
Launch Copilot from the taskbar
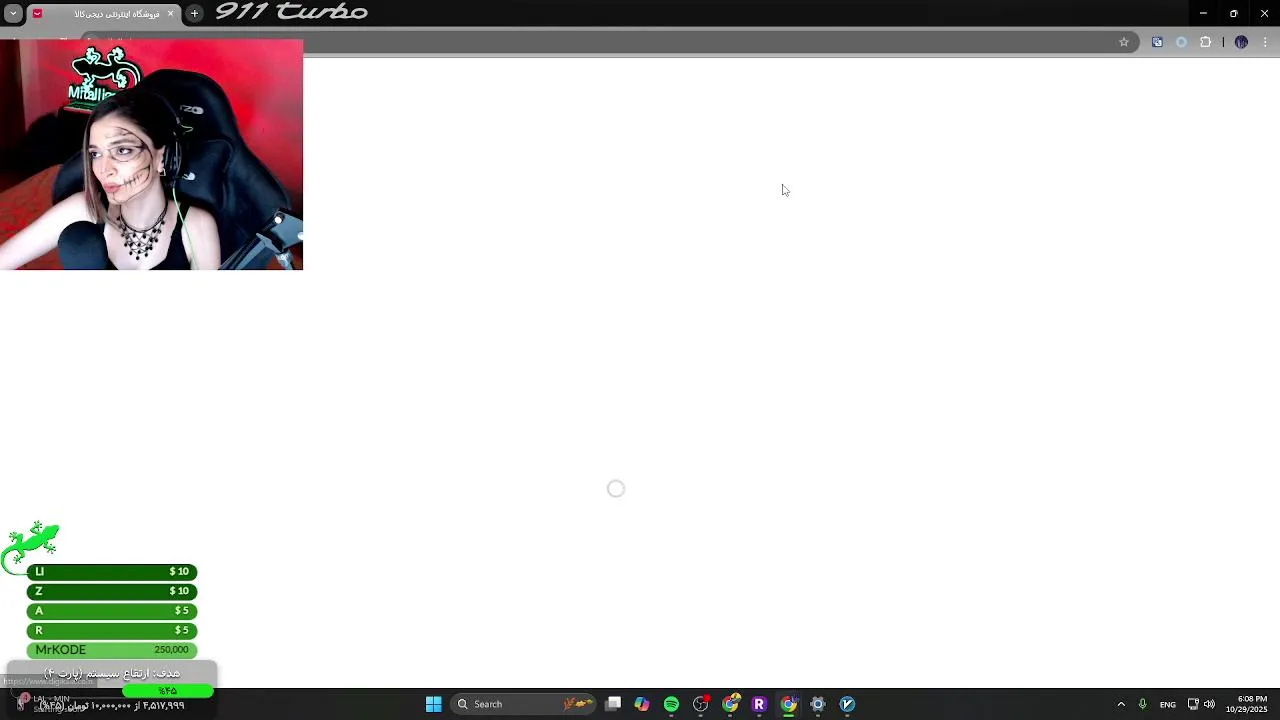642,704
